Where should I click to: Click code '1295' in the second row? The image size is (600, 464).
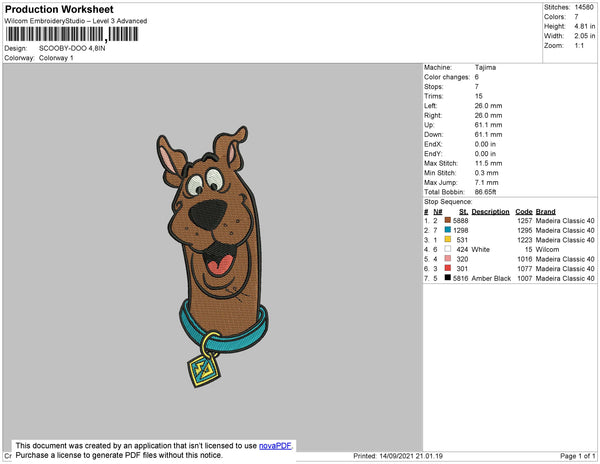(x=525, y=230)
